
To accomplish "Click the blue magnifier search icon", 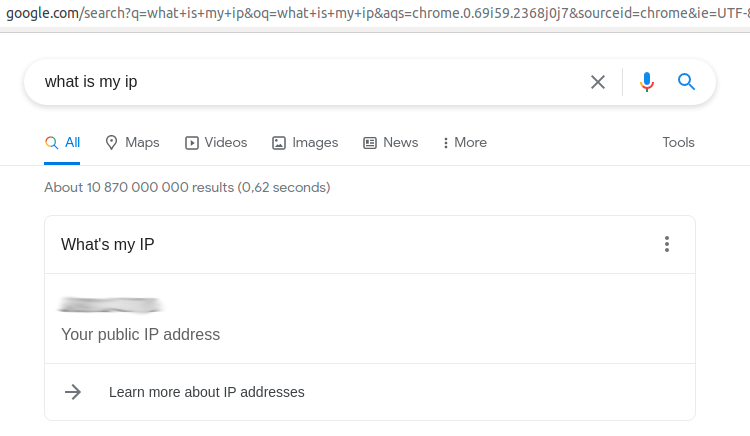I will pyautogui.click(x=686, y=82).
